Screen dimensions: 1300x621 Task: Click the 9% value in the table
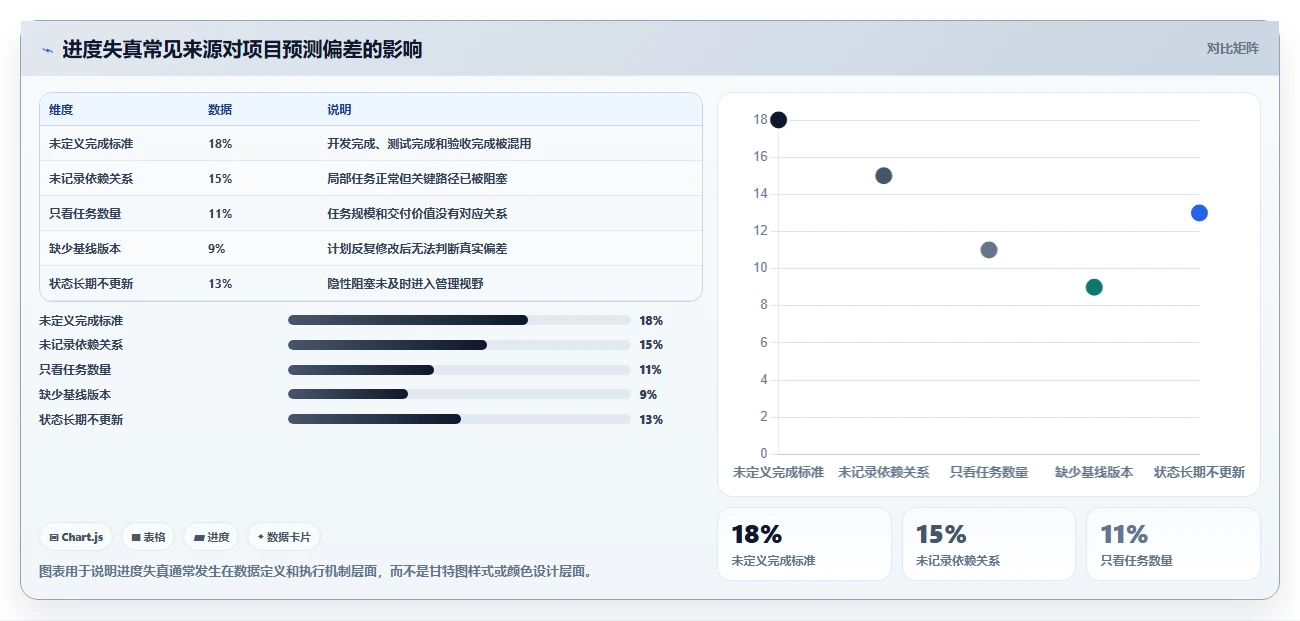[217, 249]
